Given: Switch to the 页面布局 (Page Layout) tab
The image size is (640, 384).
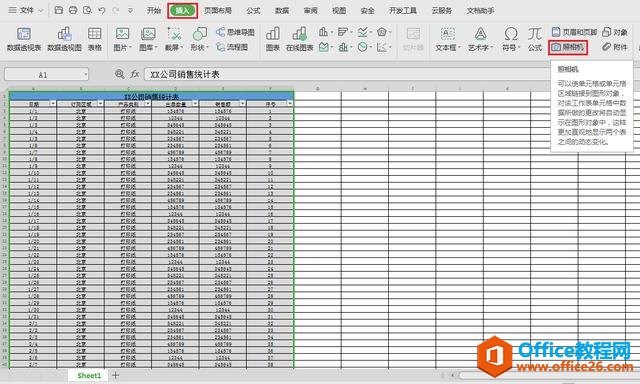Looking at the screenshot, I should (x=218, y=11).
